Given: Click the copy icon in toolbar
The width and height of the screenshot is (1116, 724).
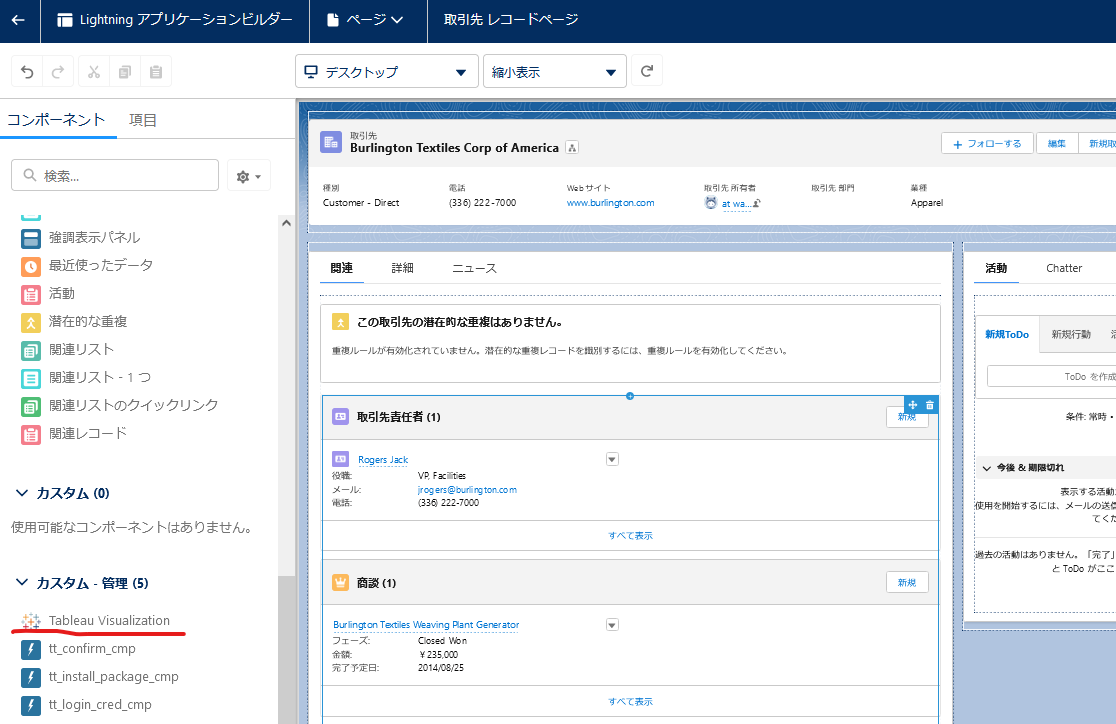Looking at the screenshot, I should (125, 72).
